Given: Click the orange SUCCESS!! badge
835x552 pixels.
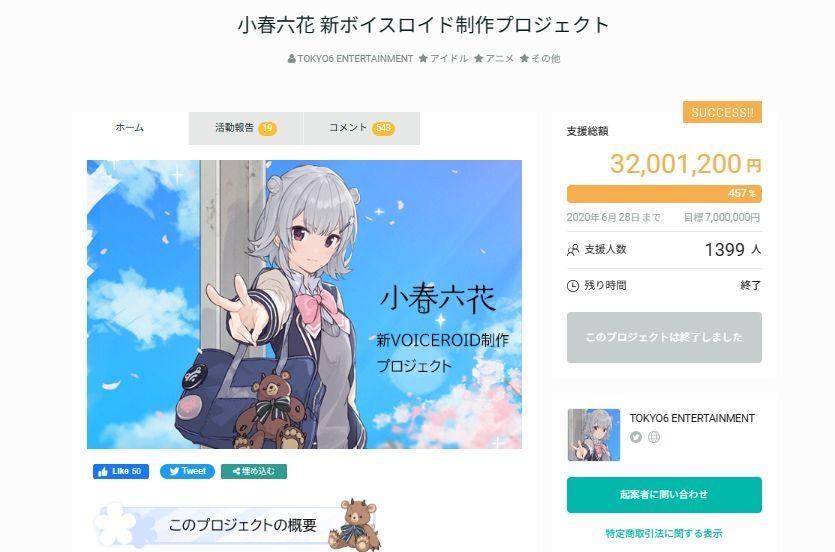Looking at the screenshot, I should [x=722, y=112].
